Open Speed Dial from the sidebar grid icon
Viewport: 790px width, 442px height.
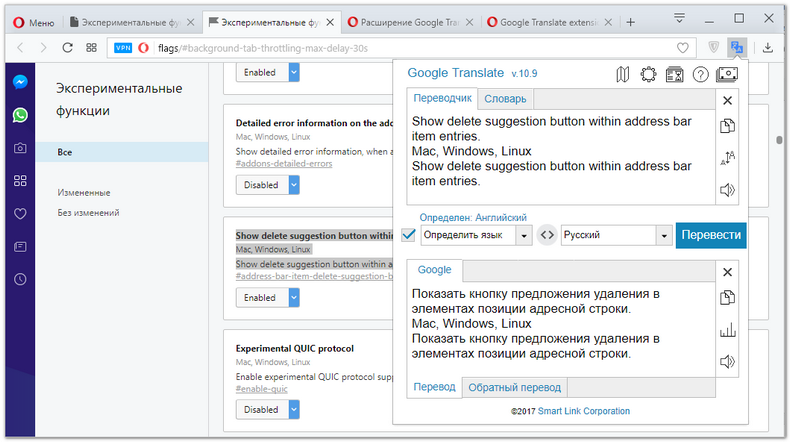[20, 181]
